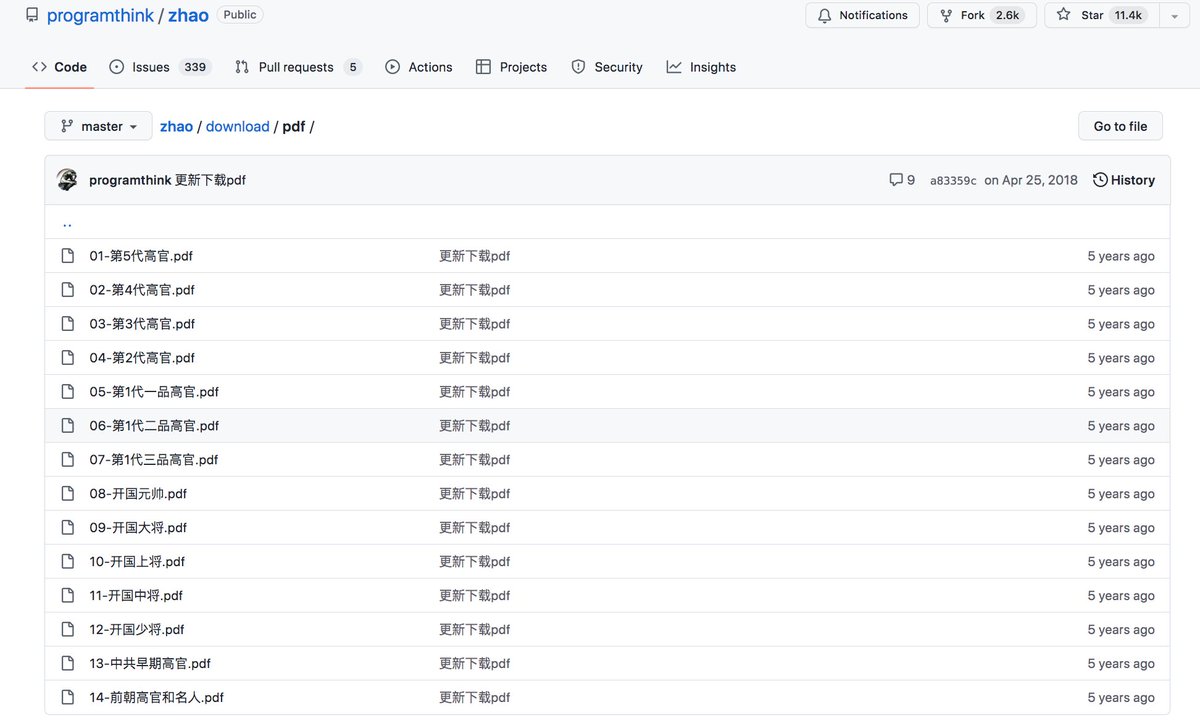Image resolution: width=1200 pixels, height=723 pixels.
Task: Click the file icon for 11-开国中将.pdf
Action: pyautogui.click(x=68, y=596)
